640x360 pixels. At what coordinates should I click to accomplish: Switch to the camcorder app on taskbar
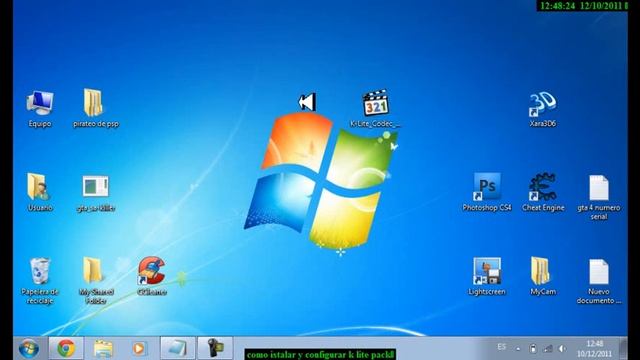[x=215, y=348]
